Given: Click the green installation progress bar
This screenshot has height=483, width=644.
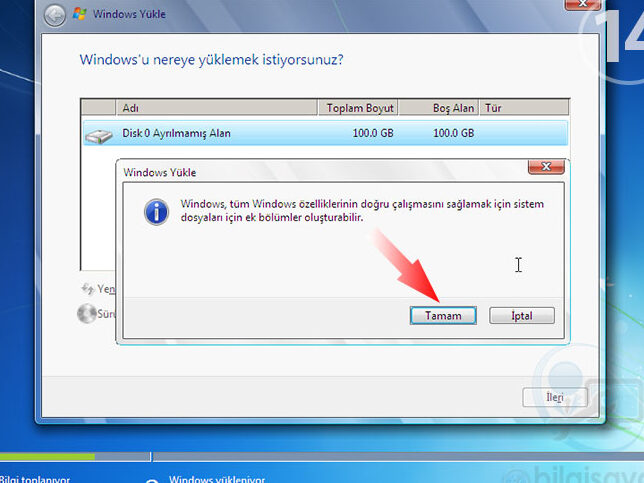Looking at the screenshot, I should [47, 458].
